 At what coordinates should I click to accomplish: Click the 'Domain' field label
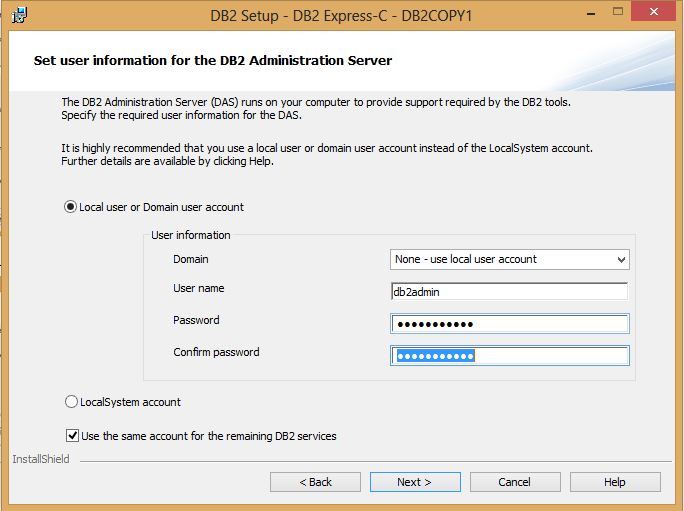(x=191, y=259)
